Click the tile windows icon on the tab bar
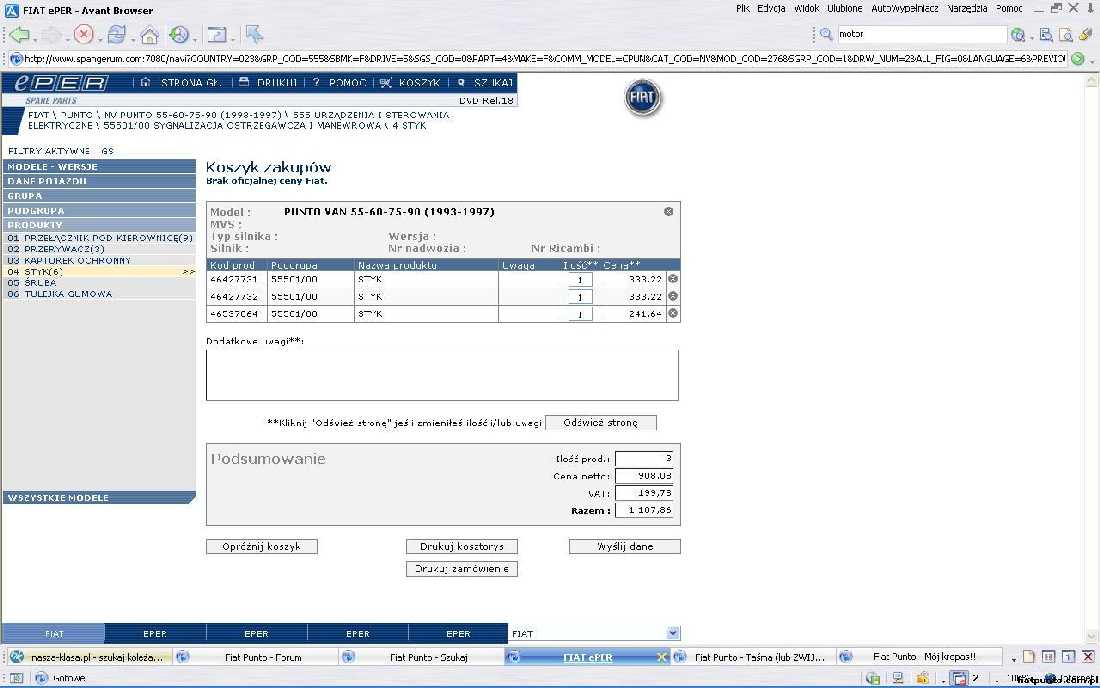Screen dimensions: 1100x688 [1048, 657]
